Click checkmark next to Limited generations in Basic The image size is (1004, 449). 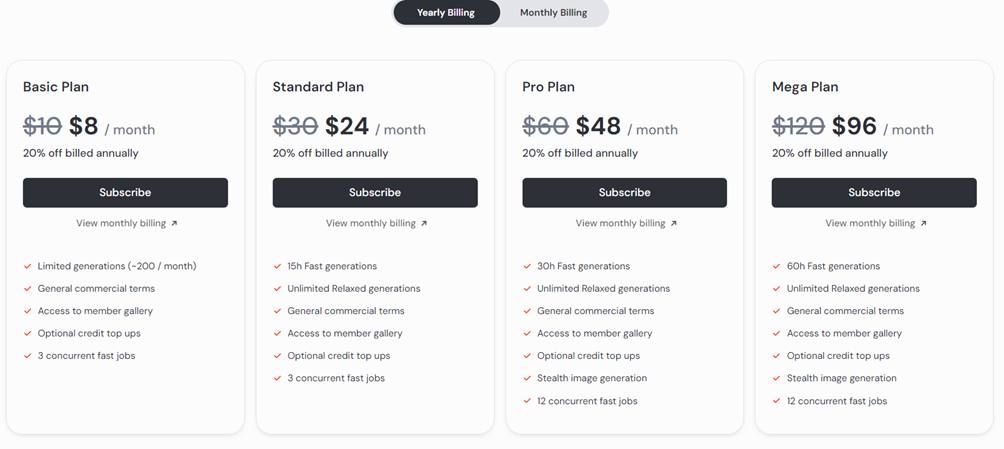point(27,266)
